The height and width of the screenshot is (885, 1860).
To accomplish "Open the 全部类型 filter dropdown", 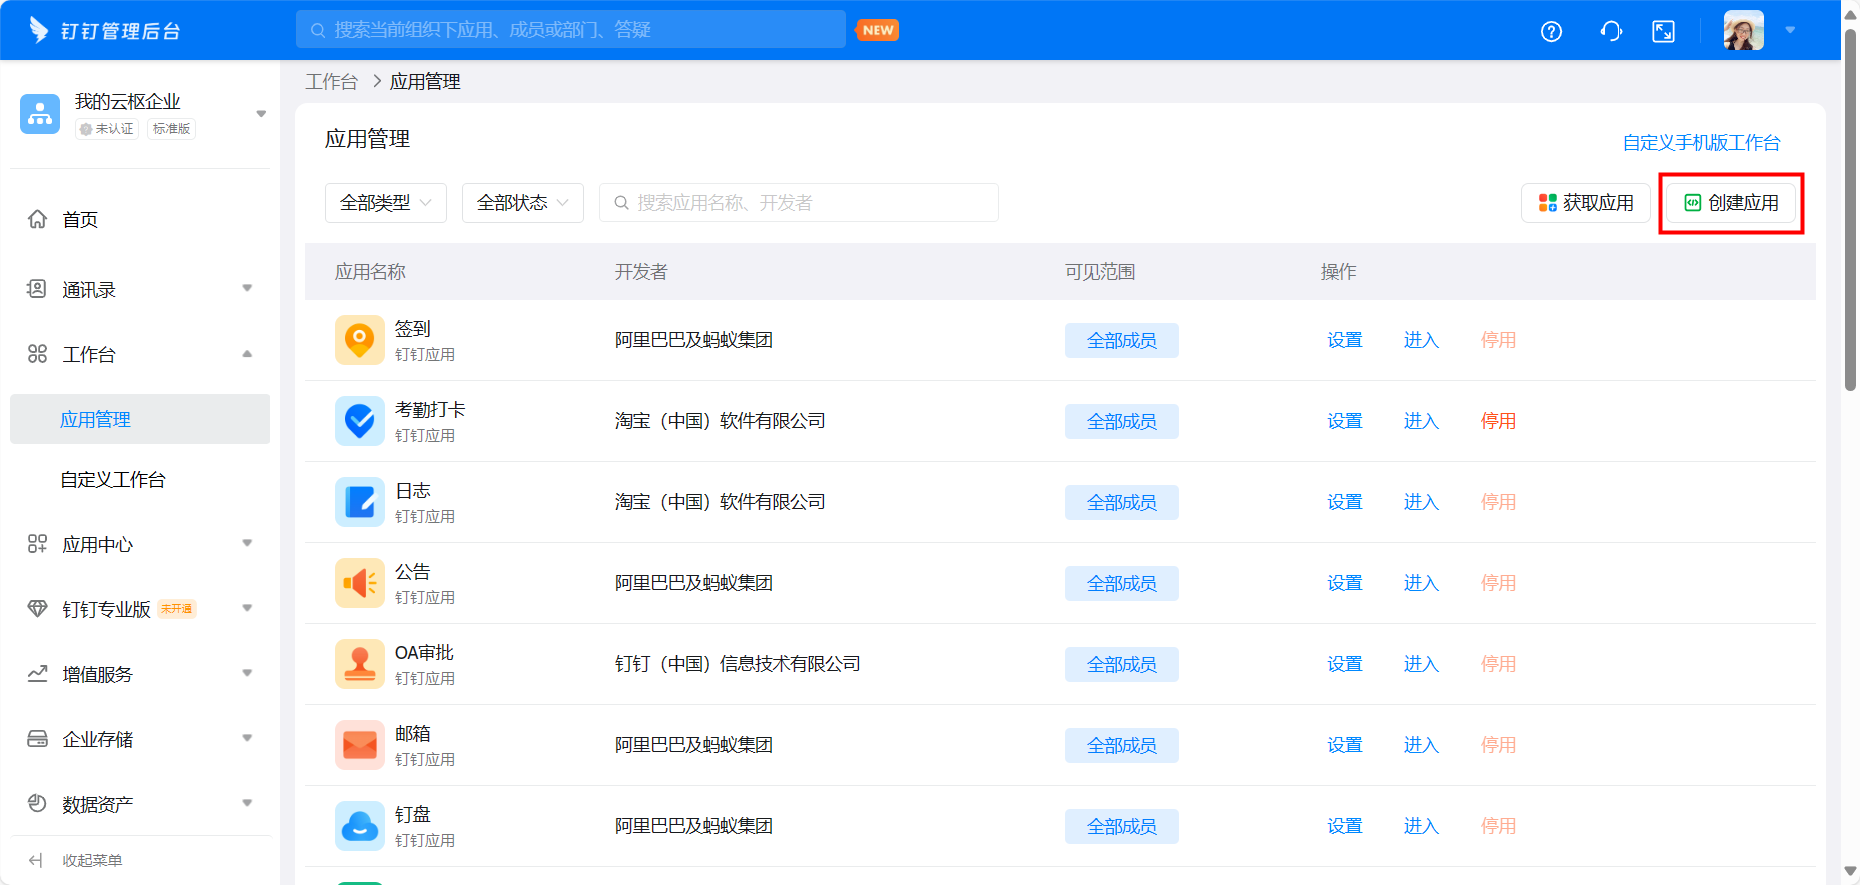I will click(x=386, y=203).
